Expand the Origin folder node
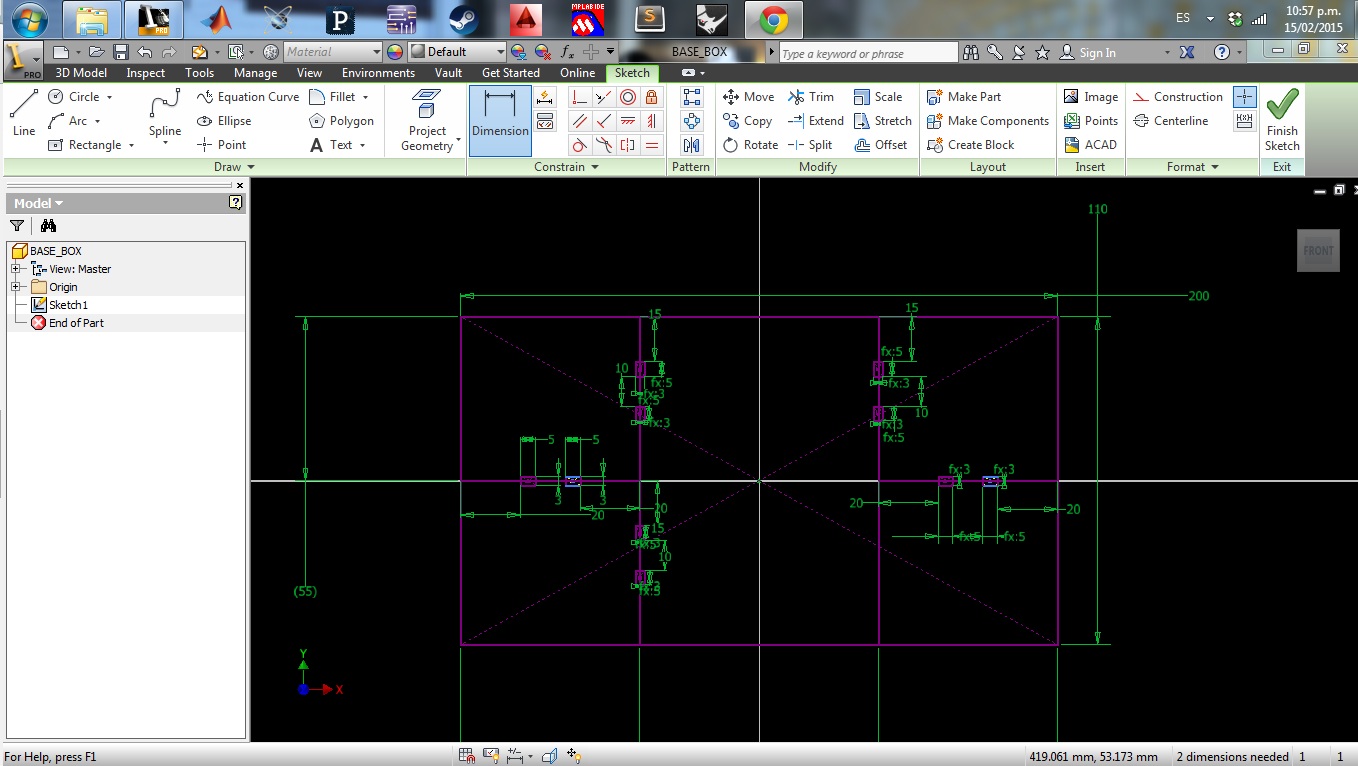Viewport: 1358px width, 766px height. (x=16, y=287)
